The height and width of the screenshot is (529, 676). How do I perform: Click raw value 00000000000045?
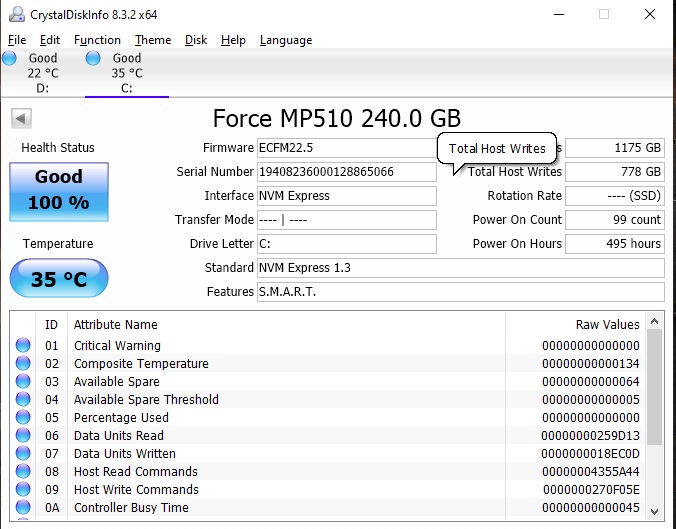(590, 507)
